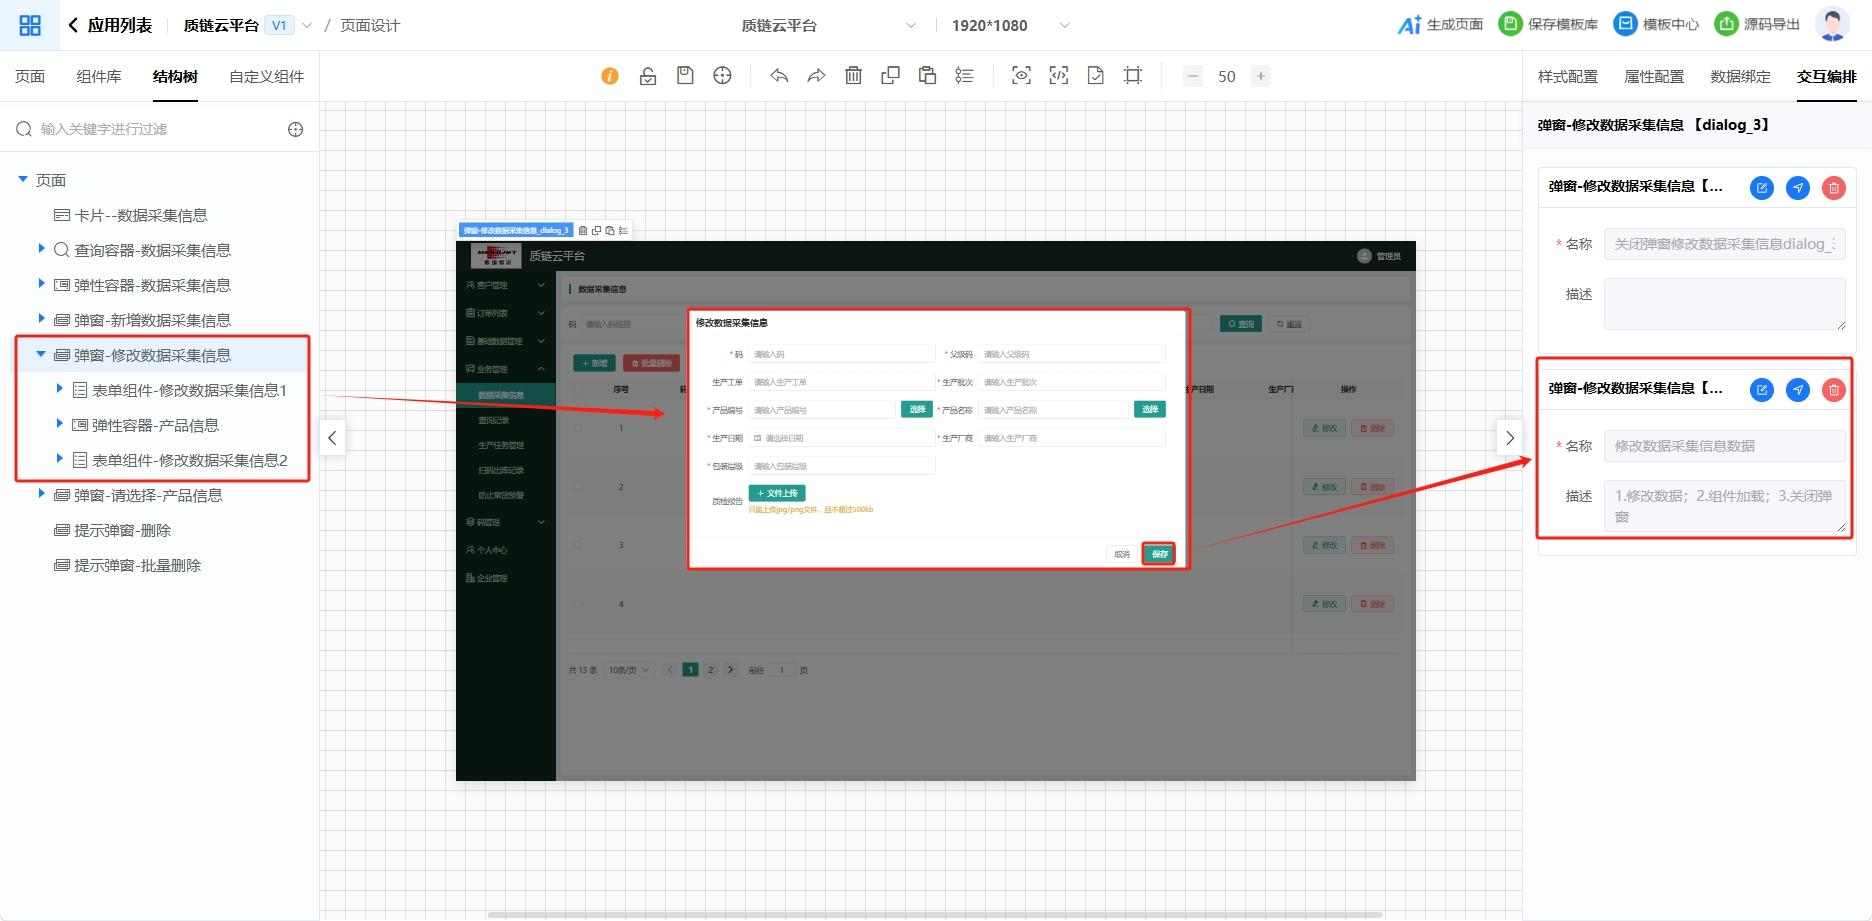Expand the 弹窗-请选择-产品信息 tree node

click(41, 494)
